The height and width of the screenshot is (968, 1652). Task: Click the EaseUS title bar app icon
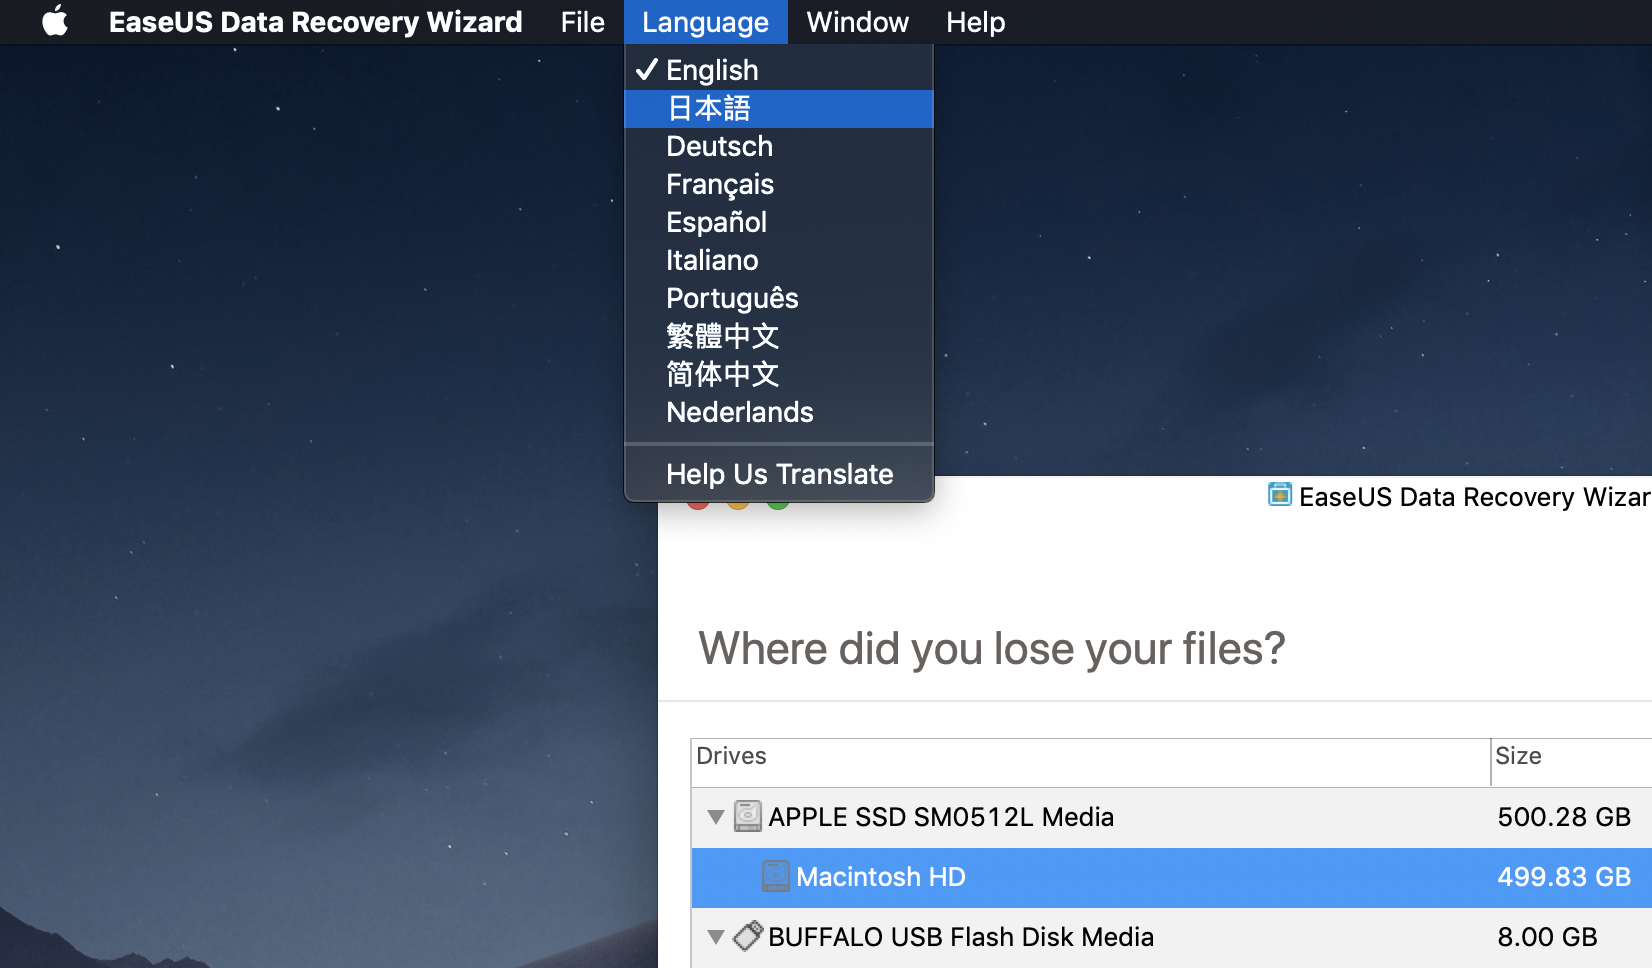point(1279,495)
